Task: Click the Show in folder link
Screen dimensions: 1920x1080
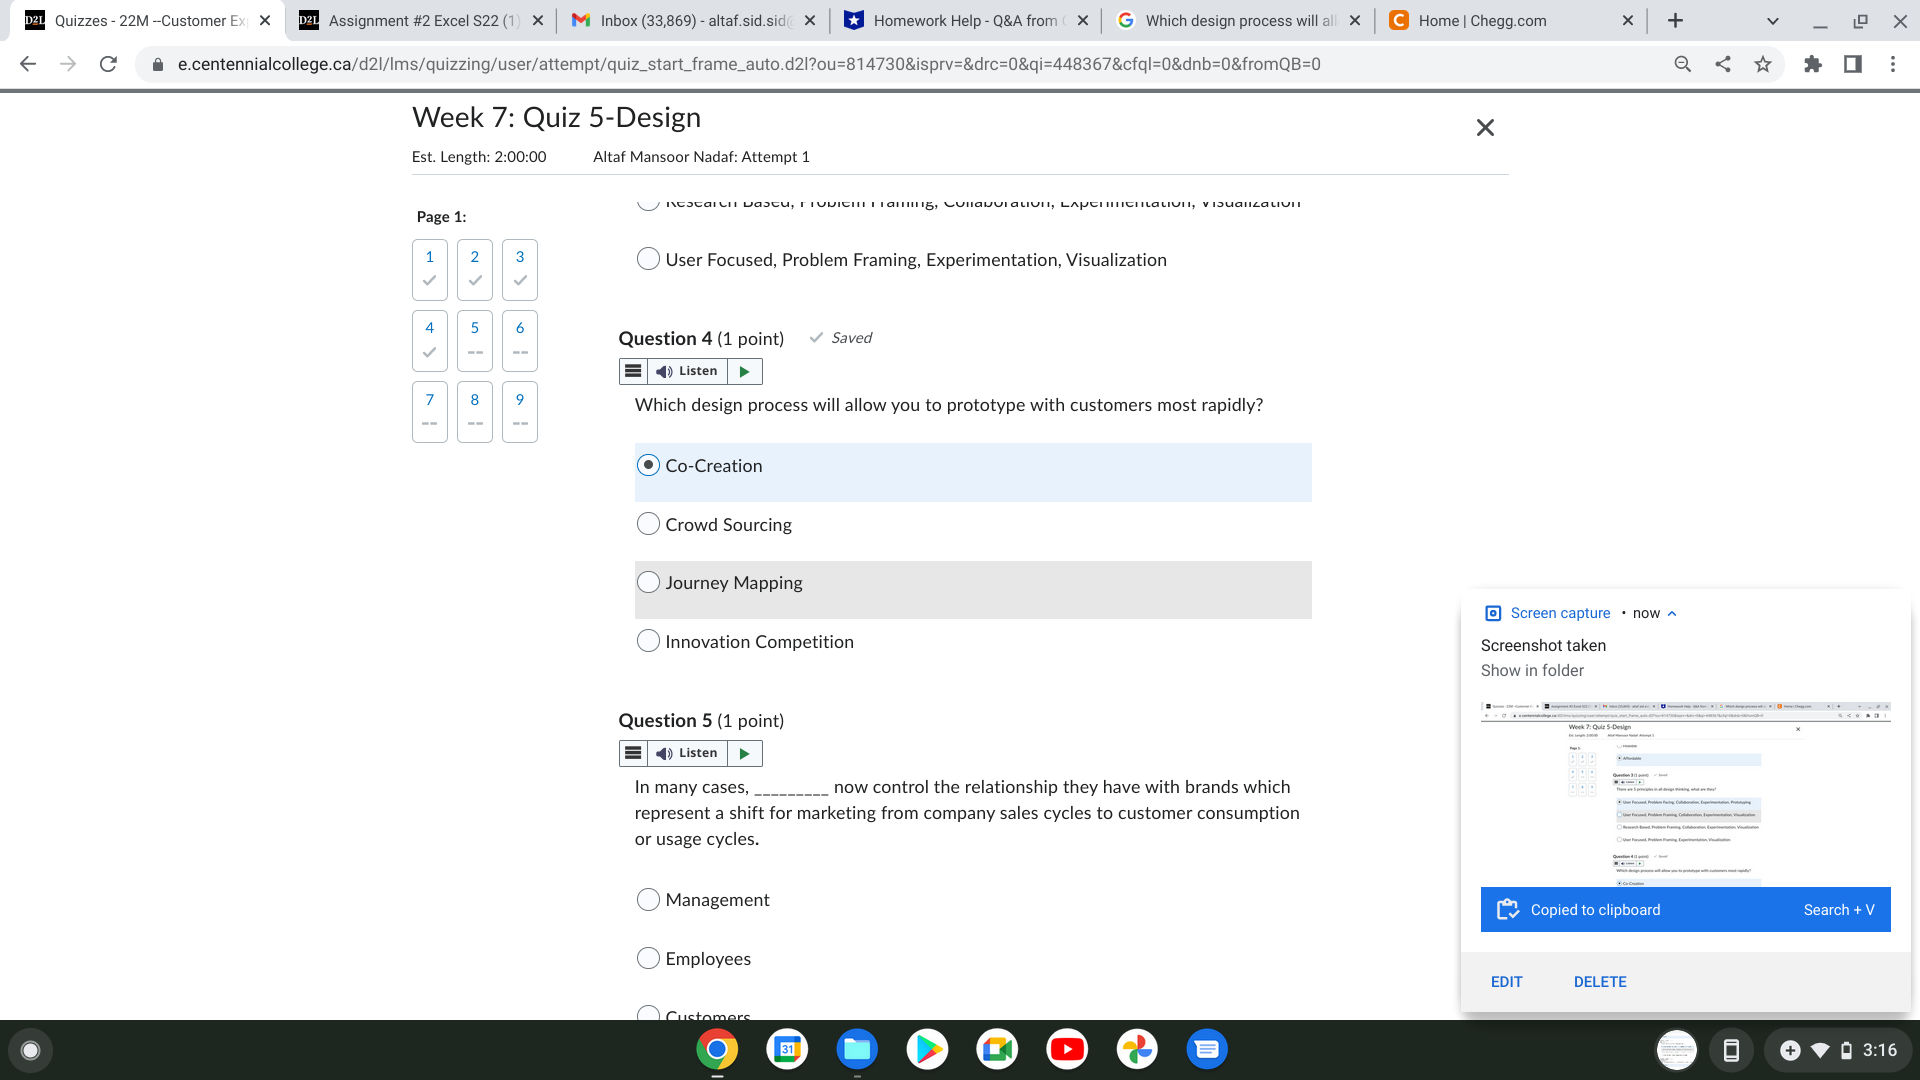Action: pos(1532,670)
